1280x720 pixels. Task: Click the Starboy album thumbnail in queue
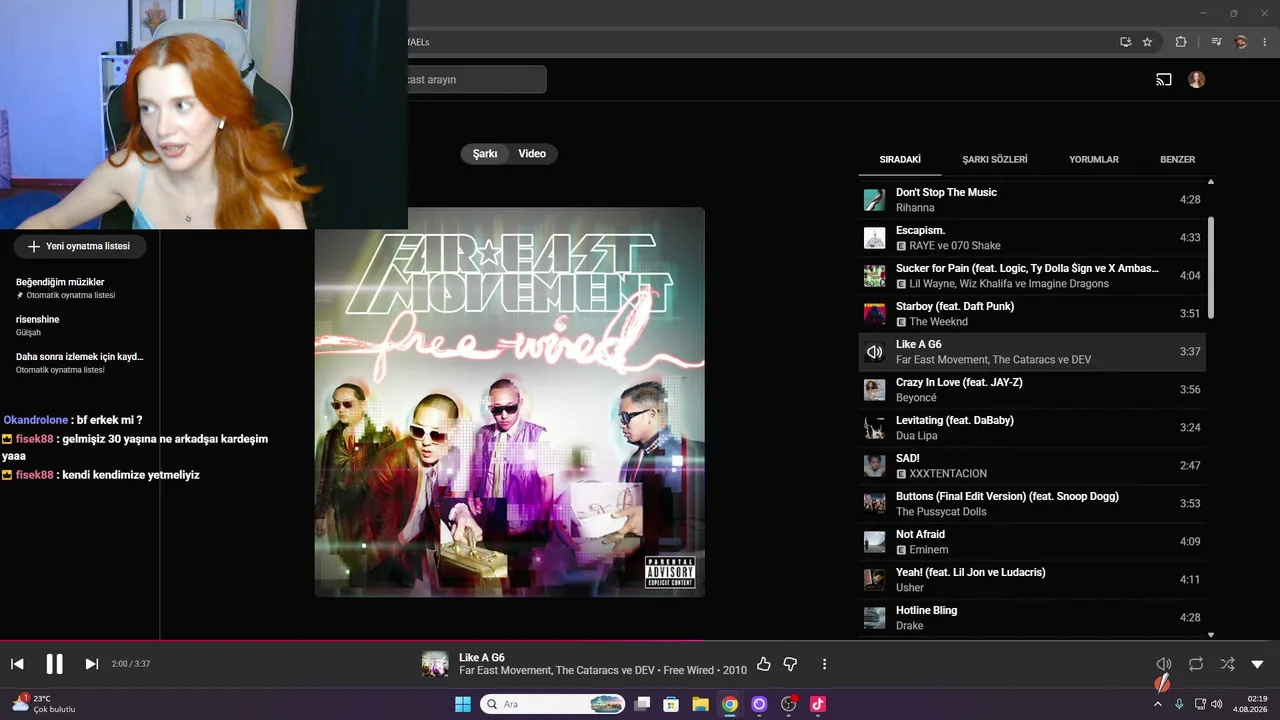(875, 314)
